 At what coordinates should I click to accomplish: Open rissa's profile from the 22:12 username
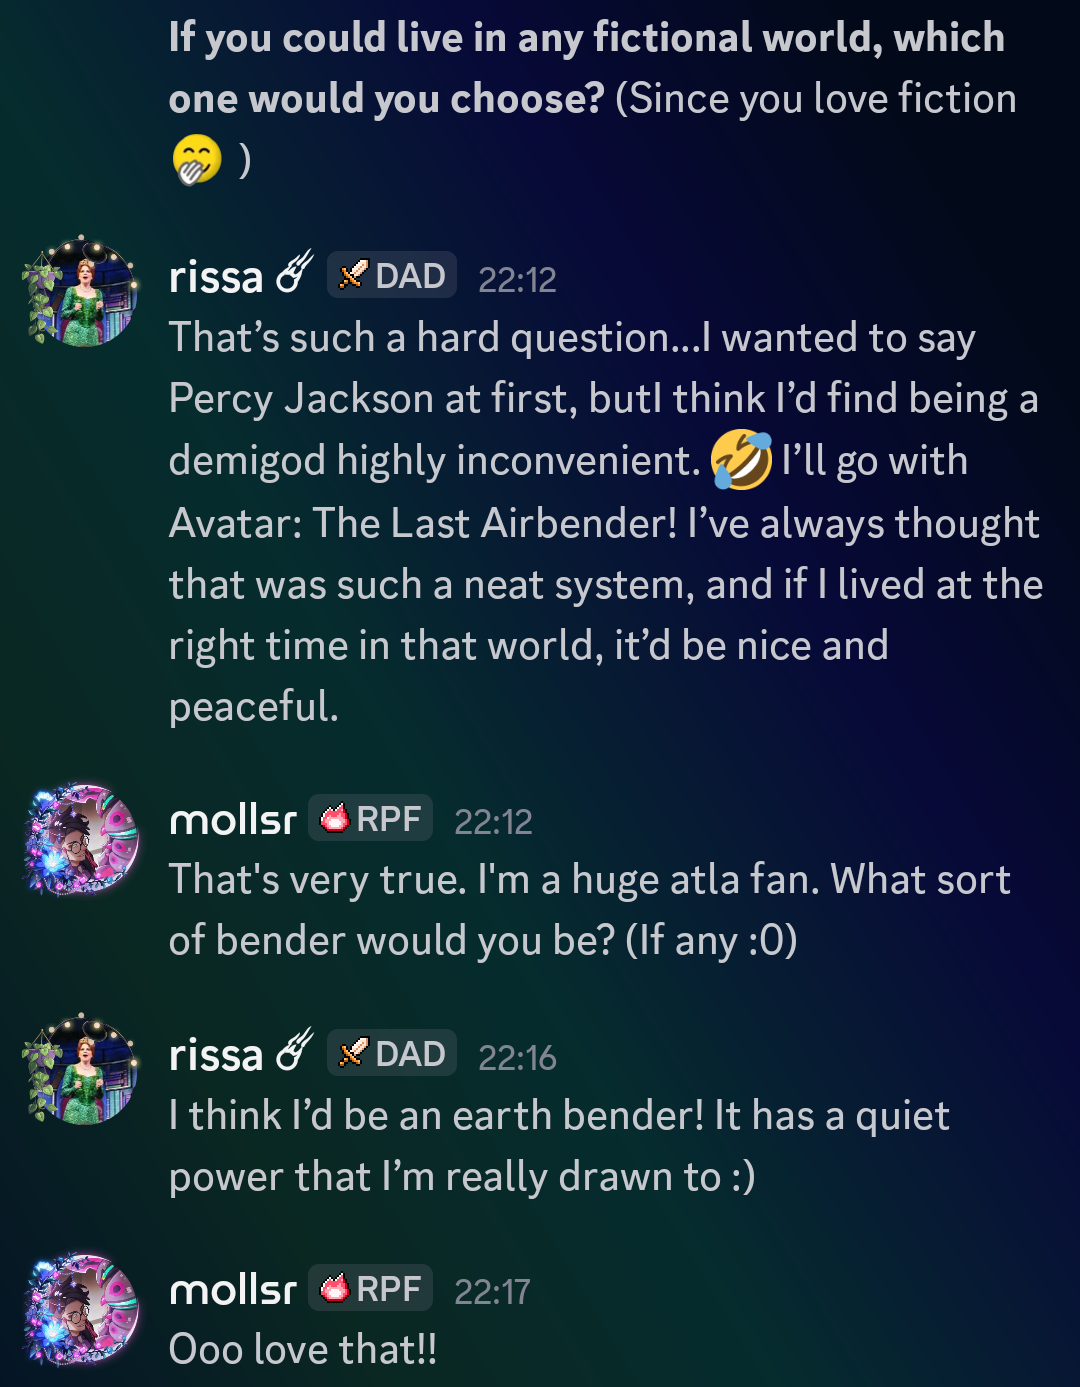point(216,278)
